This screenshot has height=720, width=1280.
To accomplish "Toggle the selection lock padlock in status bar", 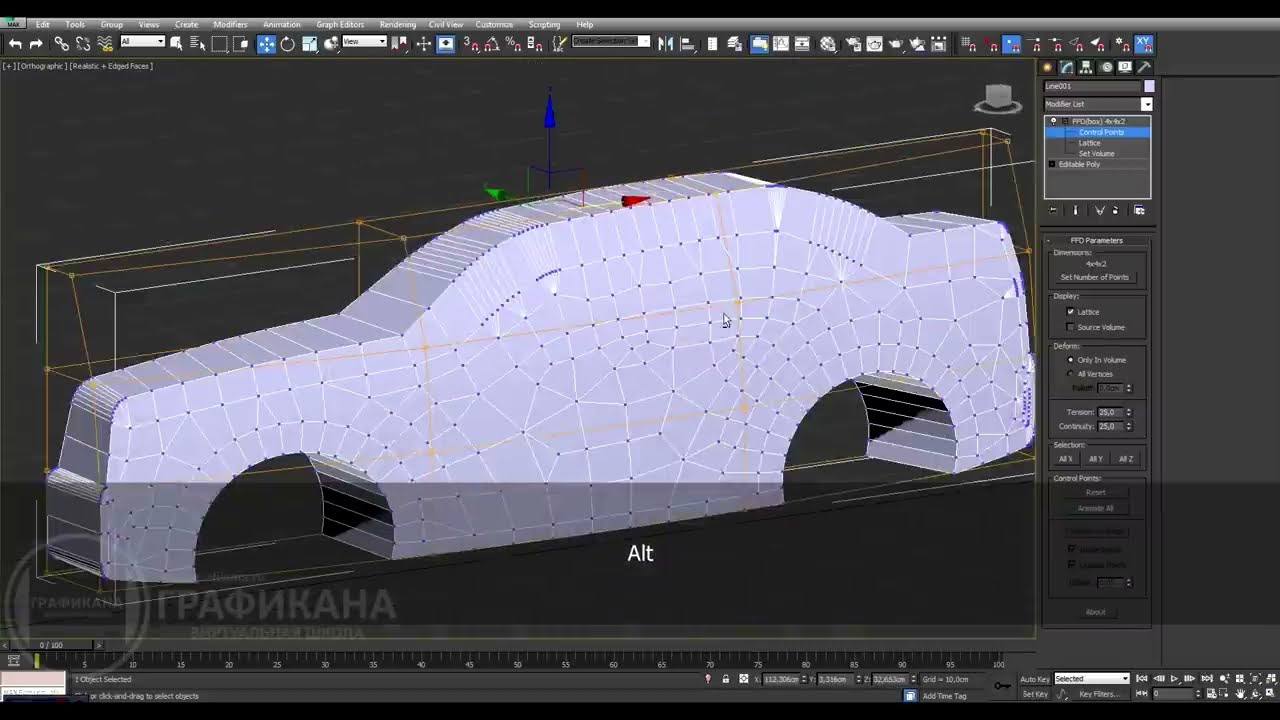I will [726, 679].
